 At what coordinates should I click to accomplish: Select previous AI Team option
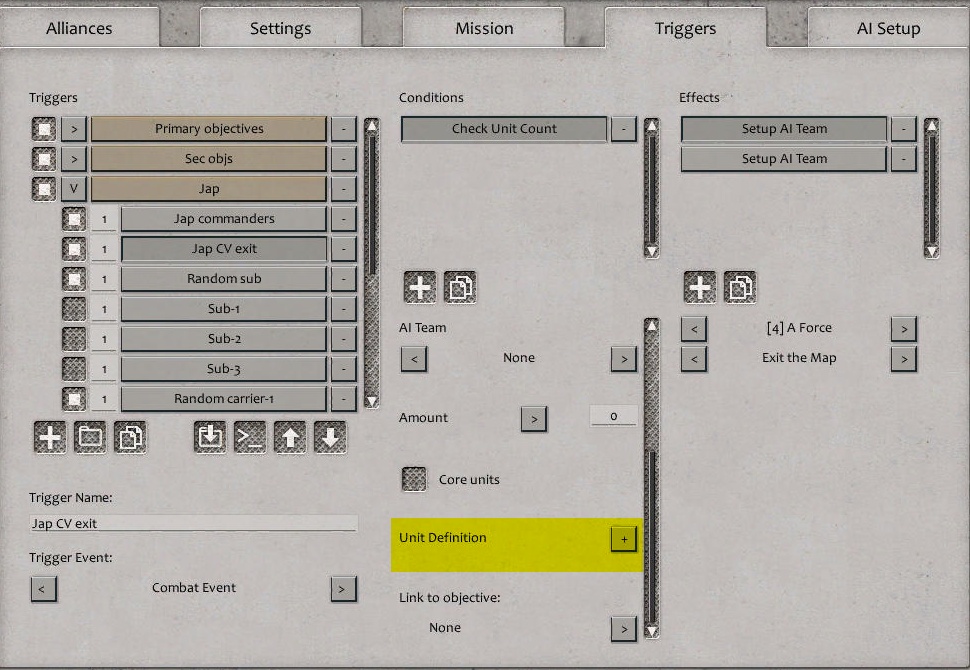pyautogui.click(x=414, y=359)
